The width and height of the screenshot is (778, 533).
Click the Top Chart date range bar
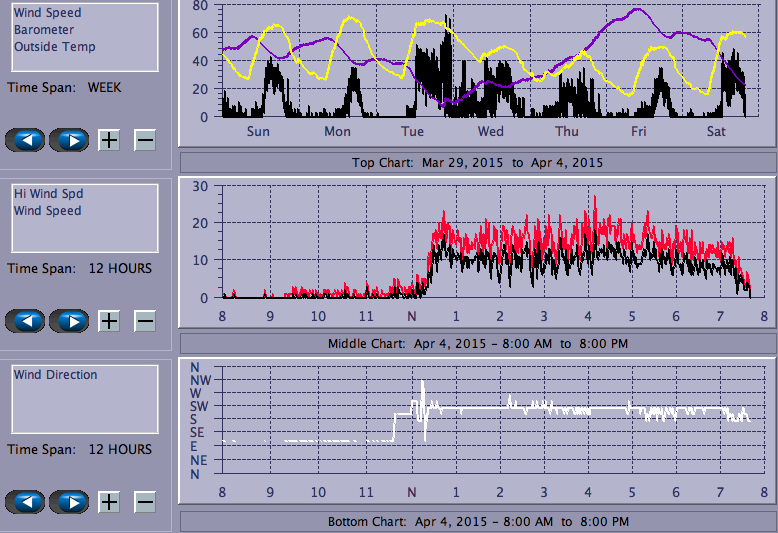[477, 162]
